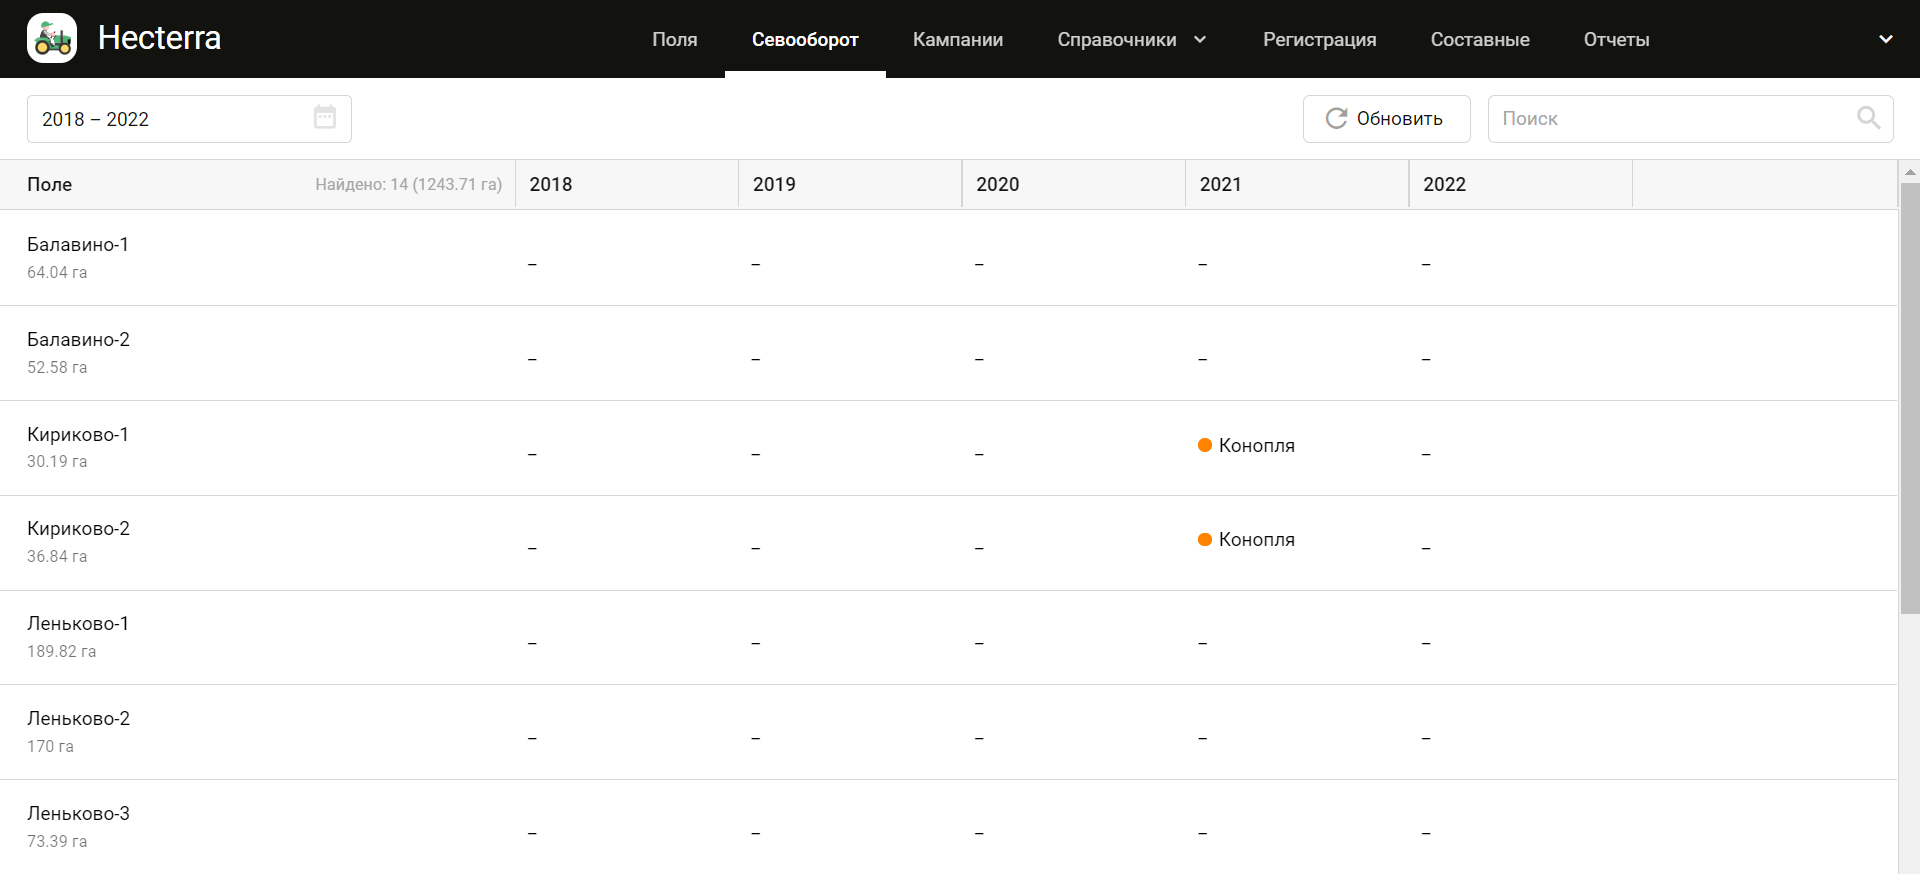The image size is (1920, 874).
Task: Open the Составные section
Action: (x=1479, y=39)
